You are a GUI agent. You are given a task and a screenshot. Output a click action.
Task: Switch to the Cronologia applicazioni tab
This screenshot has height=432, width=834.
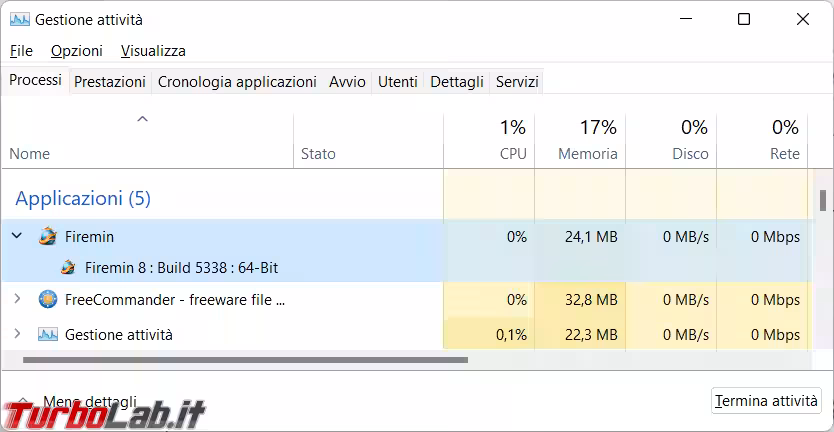pyautogui.click(x=237, y=82)
